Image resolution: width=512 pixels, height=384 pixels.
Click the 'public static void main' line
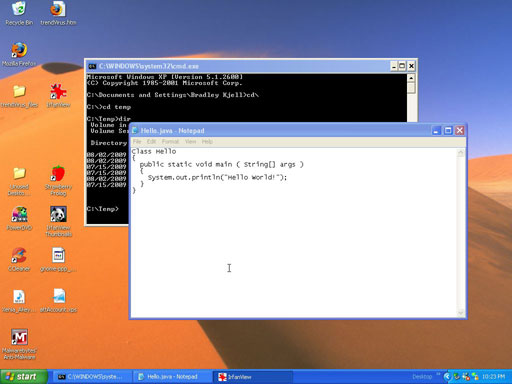[x=222, y=164]
